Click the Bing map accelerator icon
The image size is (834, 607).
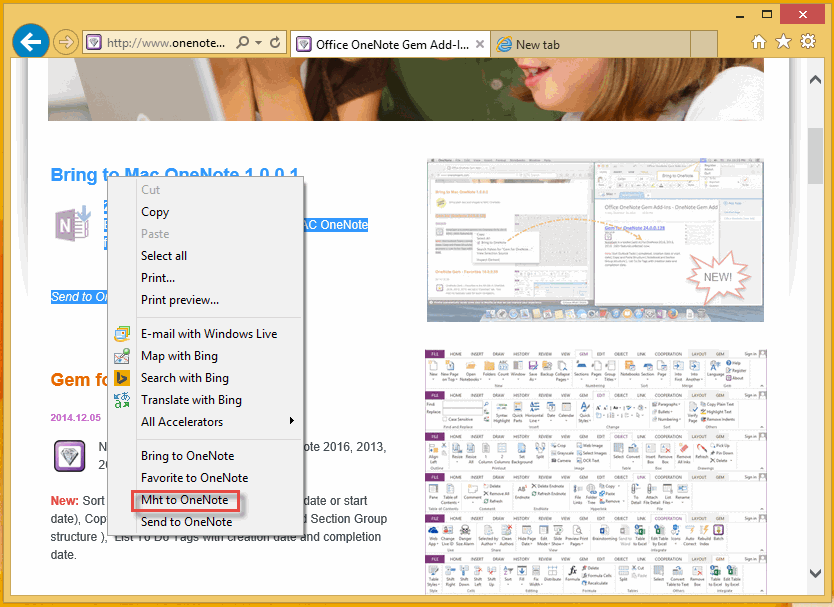click(x=122, y=356)
